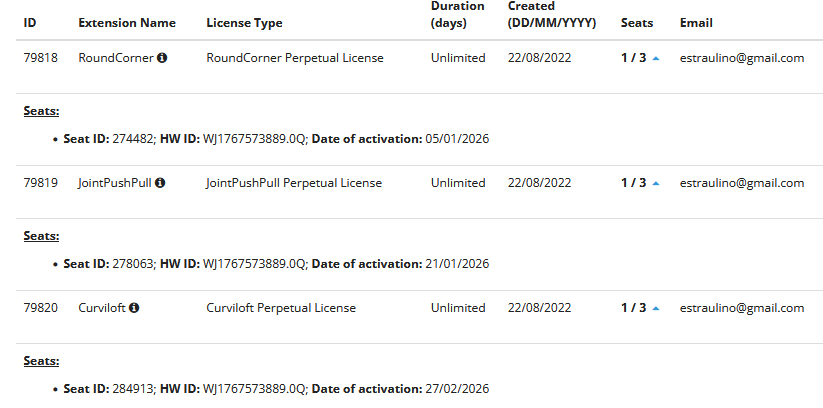This screenshot has width=823, height=408.
Task: Click the info icon next to RoundCorner
Action: point(162,58)
